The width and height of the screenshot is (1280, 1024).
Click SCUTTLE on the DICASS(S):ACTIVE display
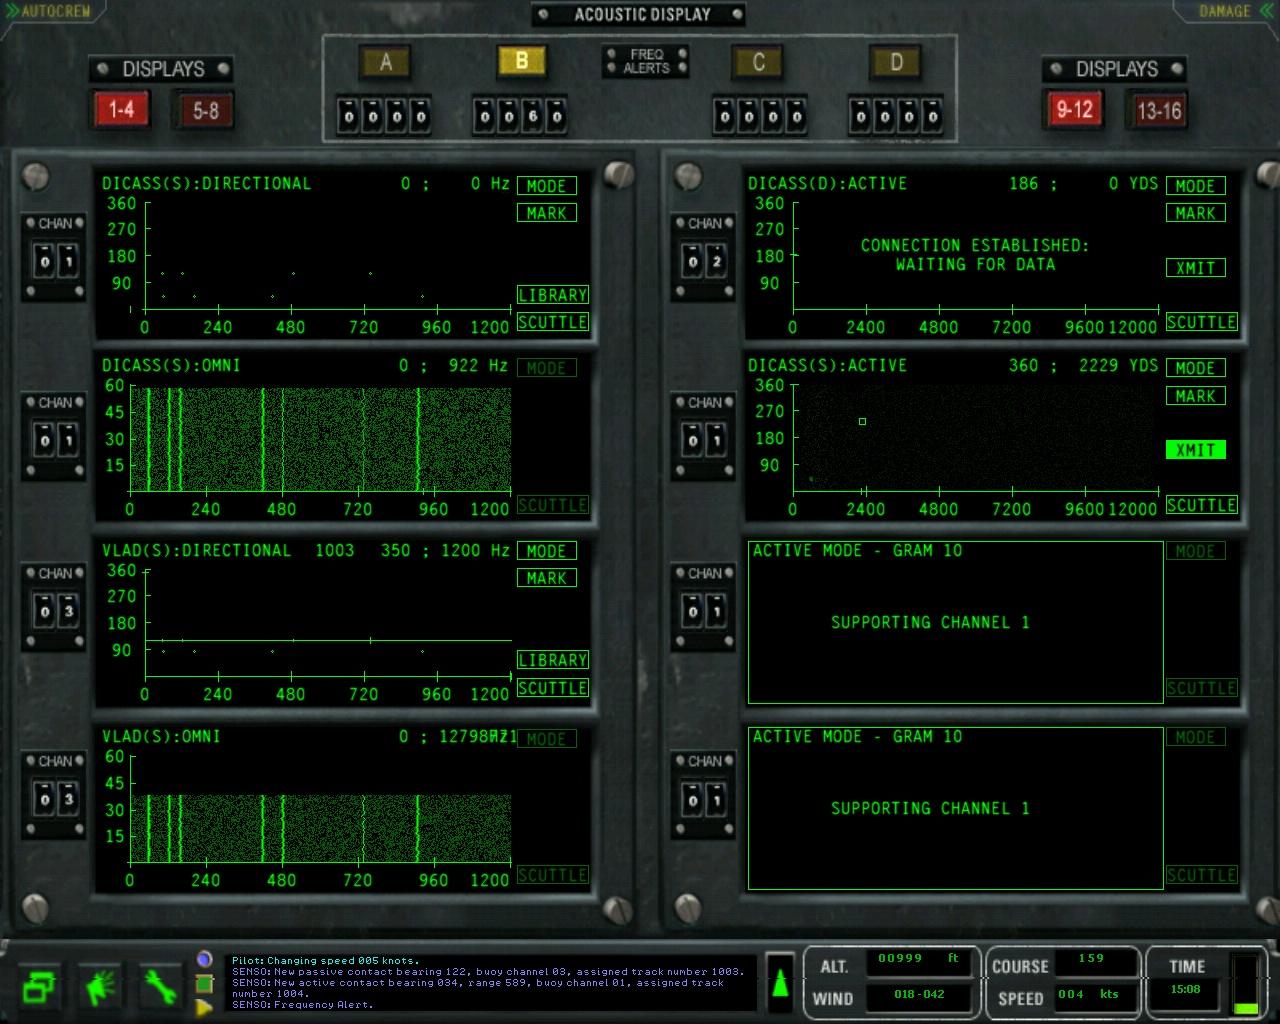point(1202,505)
